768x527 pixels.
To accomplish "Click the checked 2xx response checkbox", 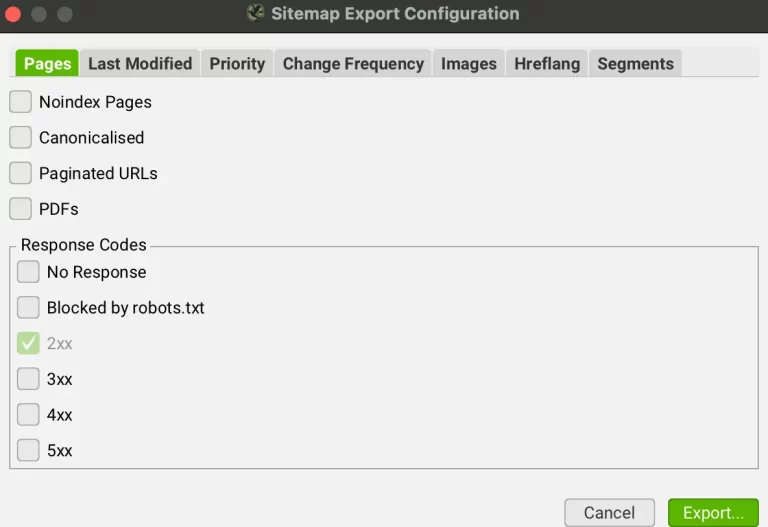I will click(29, 344).
